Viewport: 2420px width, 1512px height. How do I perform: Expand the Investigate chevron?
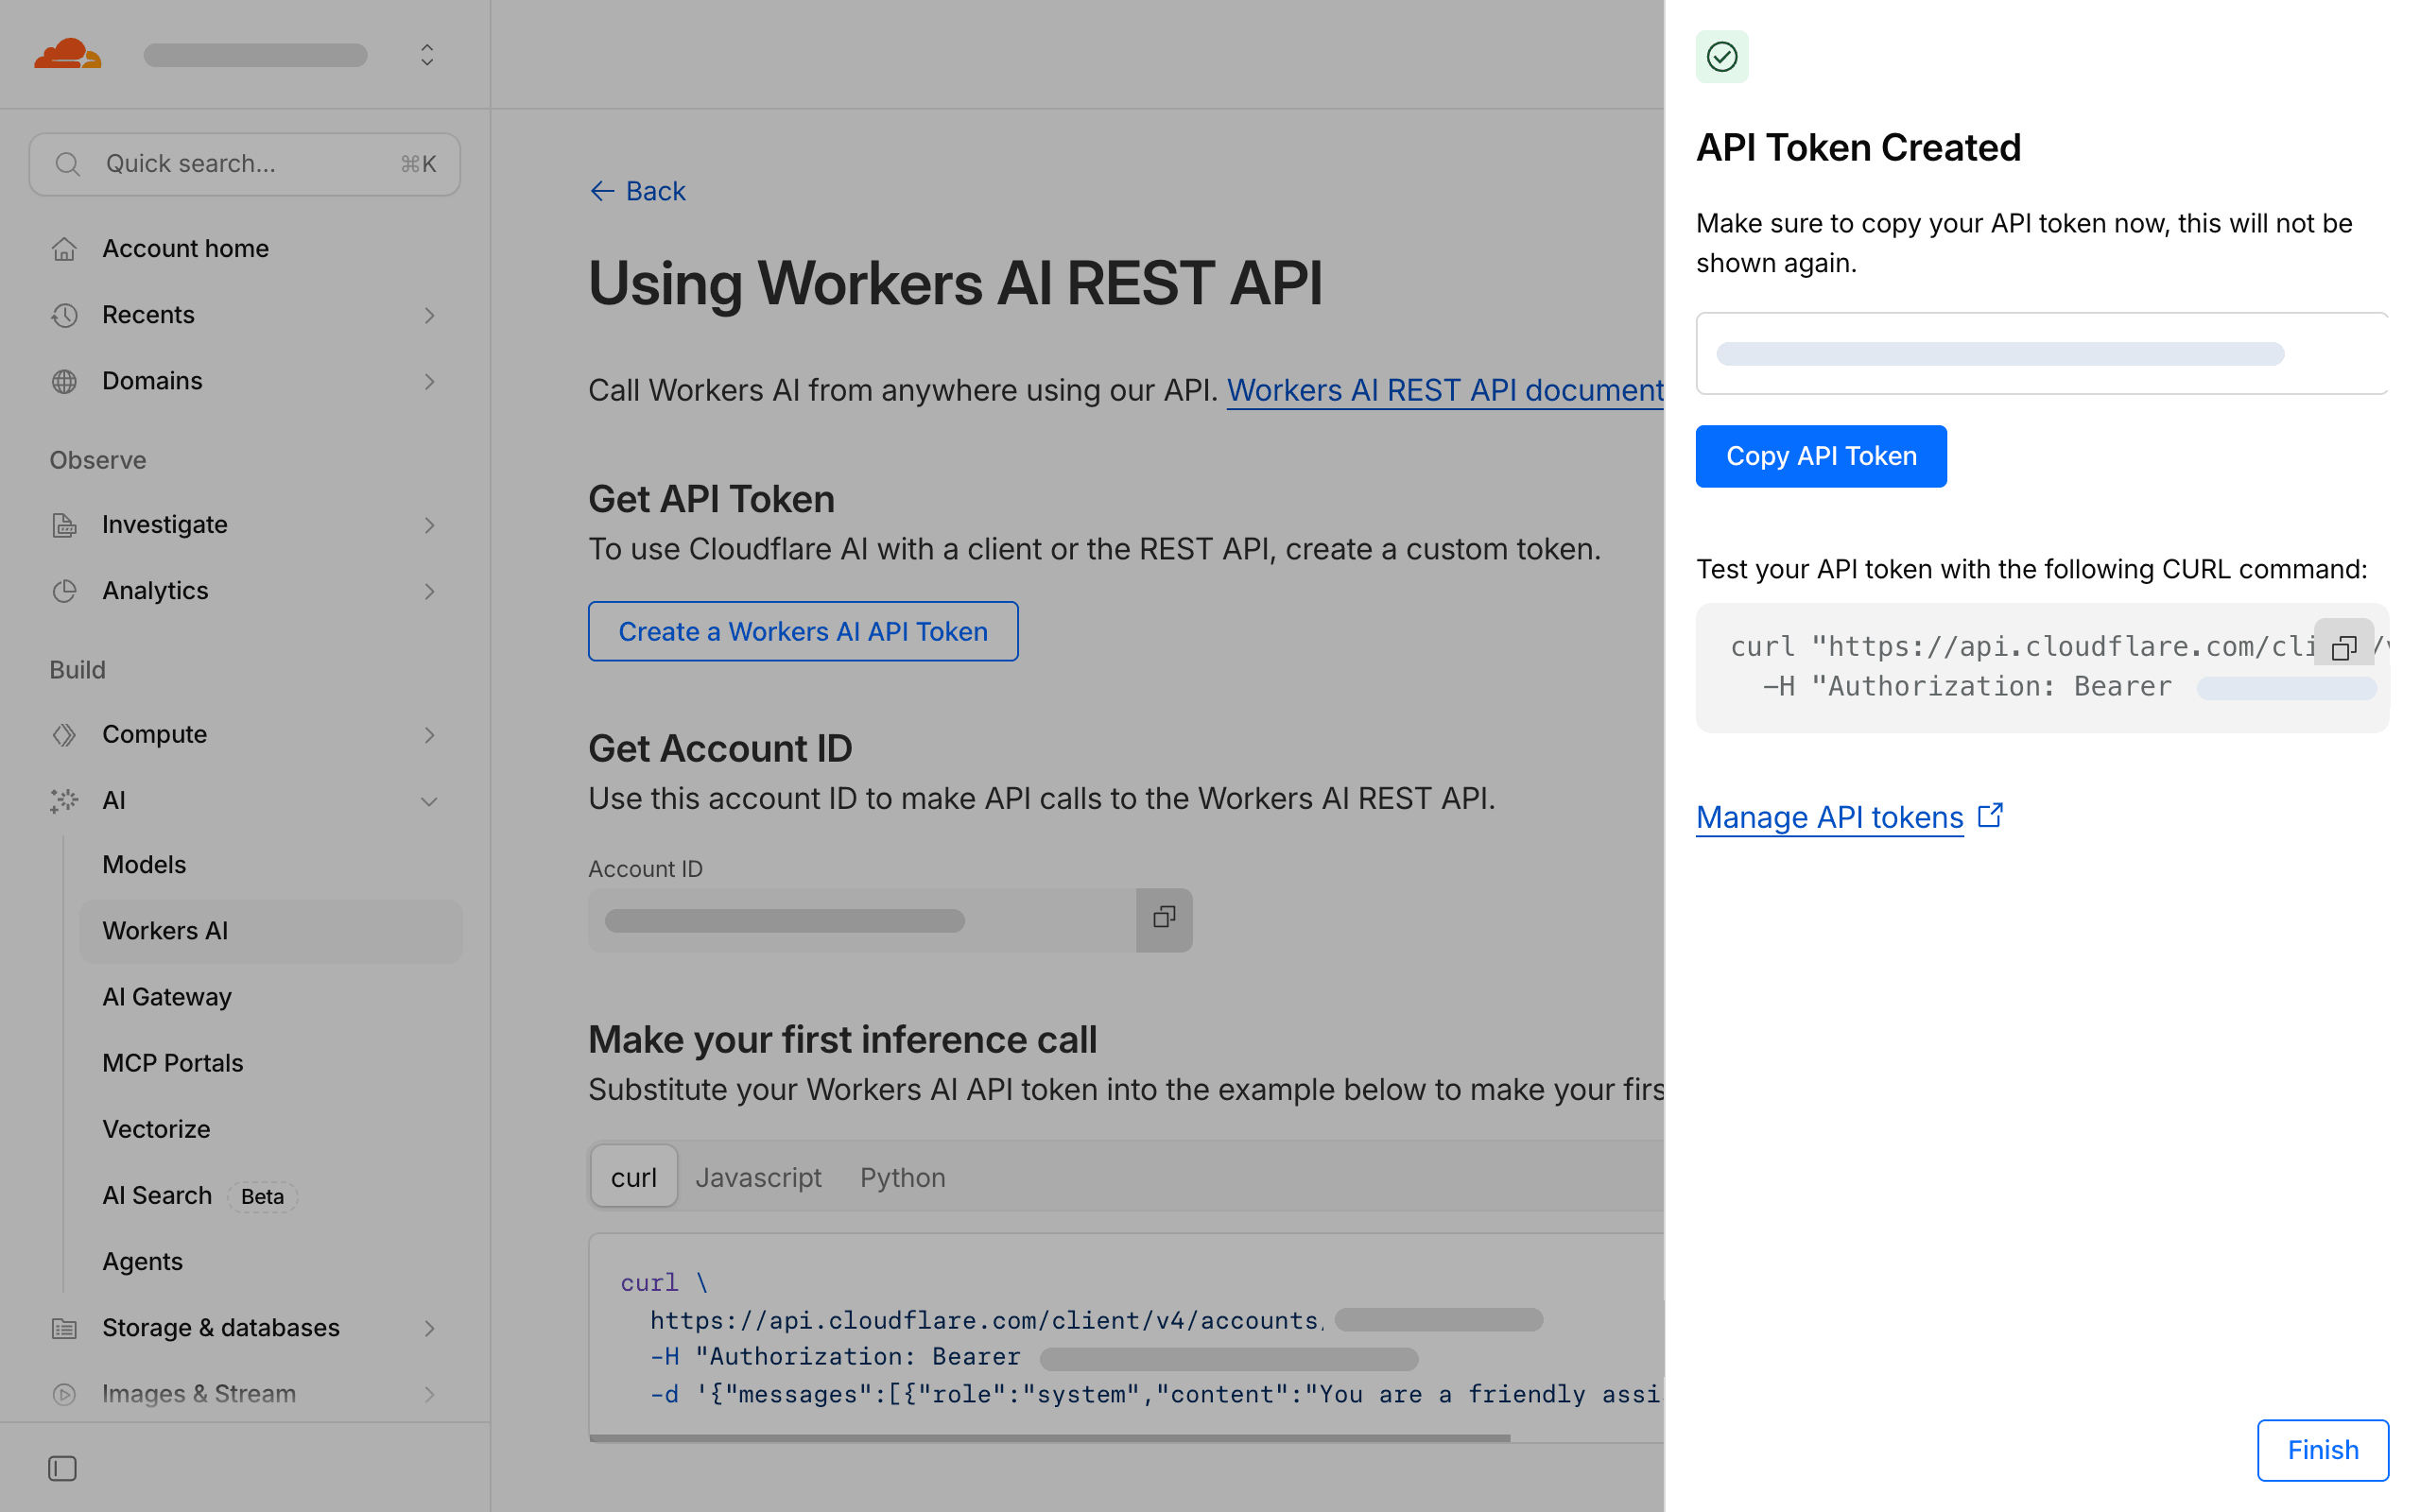coord(429,525)
